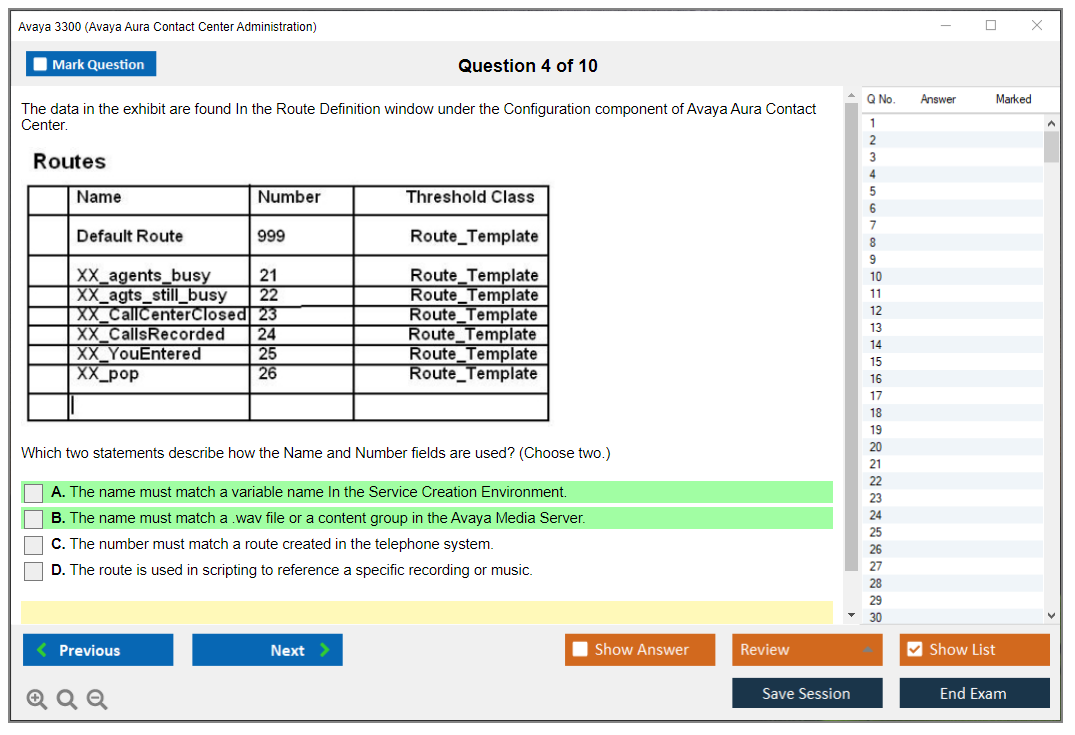Check answer option C about telephone system
The image size is (1075, 735).
coord(34,545)
